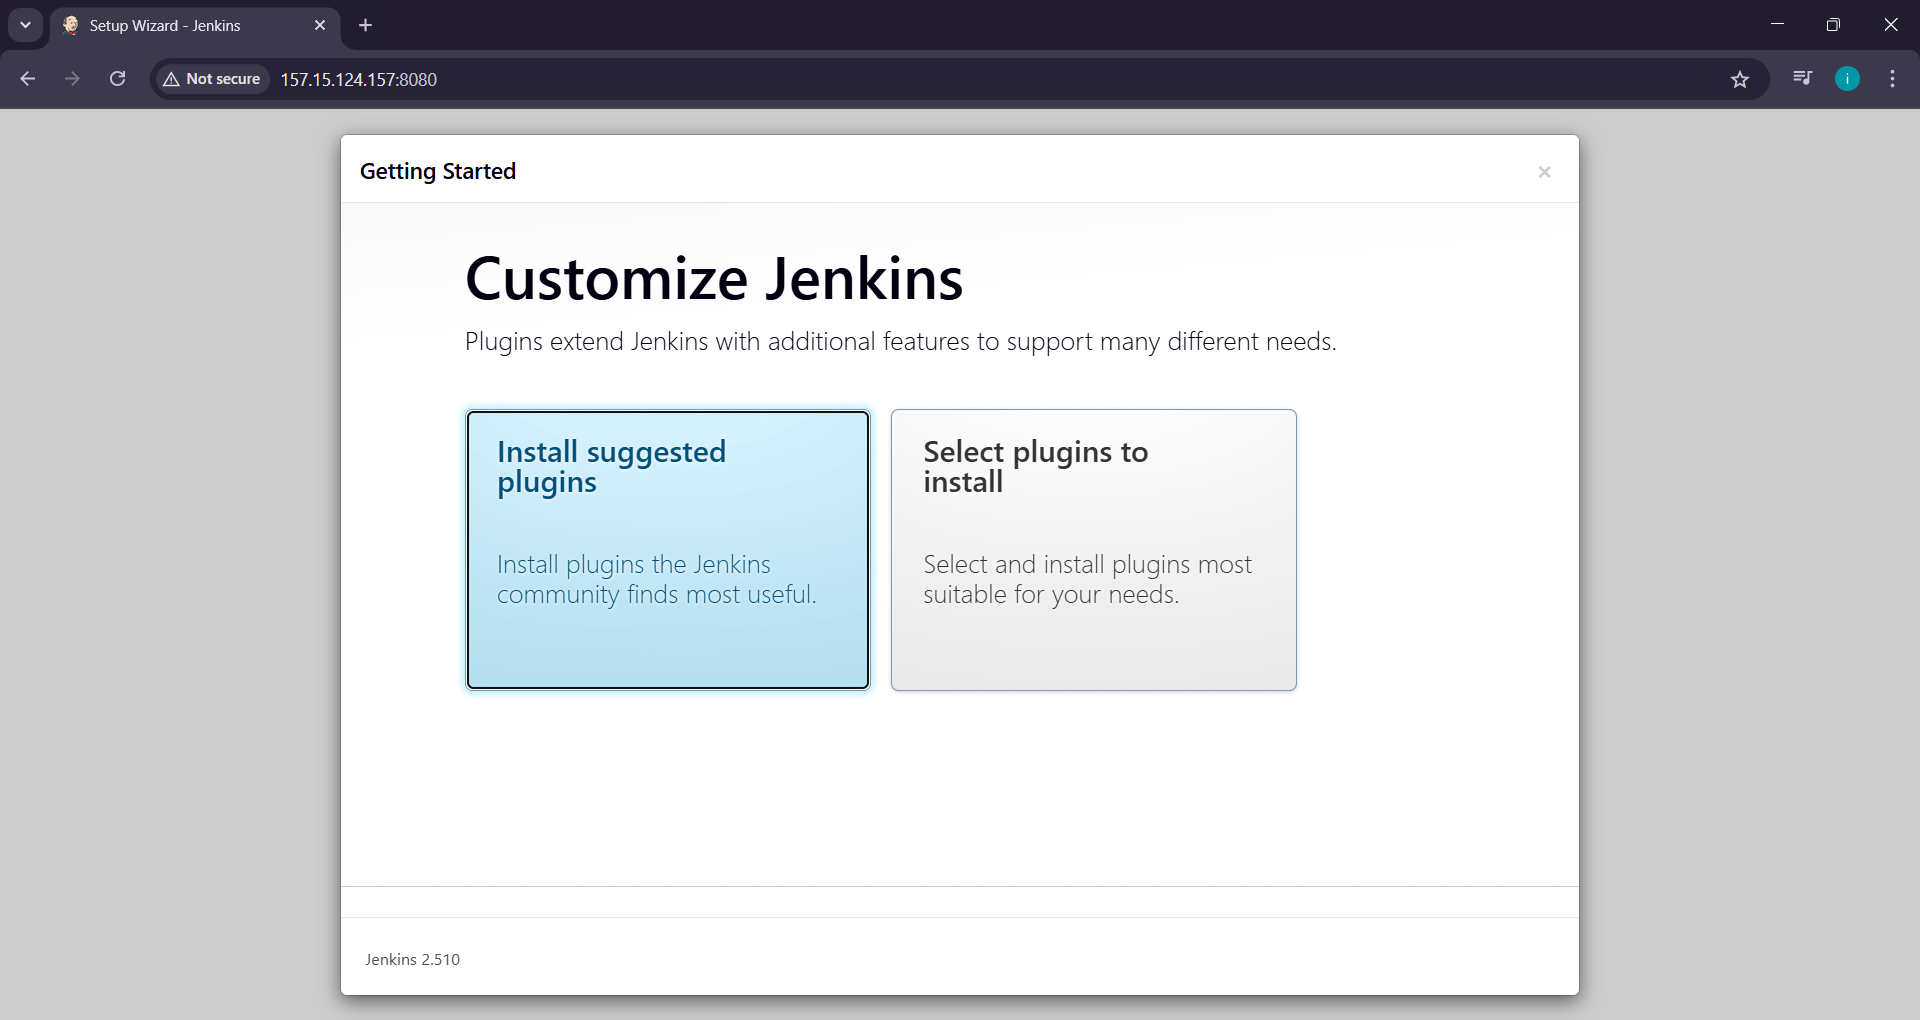Open a new browser tab
This screenshot has height=1020, width=1920.
(x=364, y=25)
